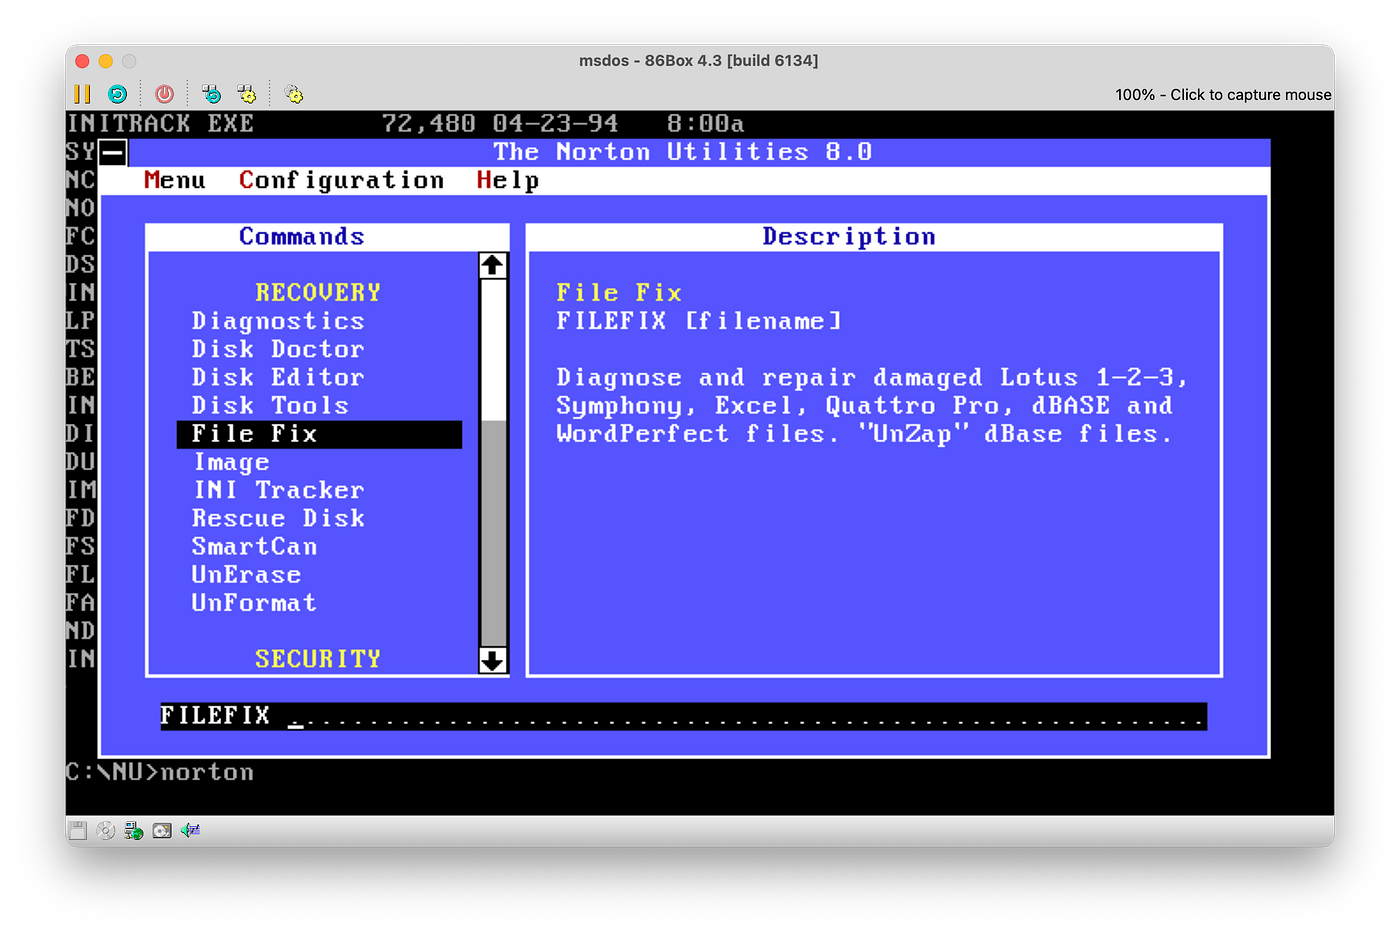
Task: Click the Commands list scroll down arrow
Action: coord(492,660)
